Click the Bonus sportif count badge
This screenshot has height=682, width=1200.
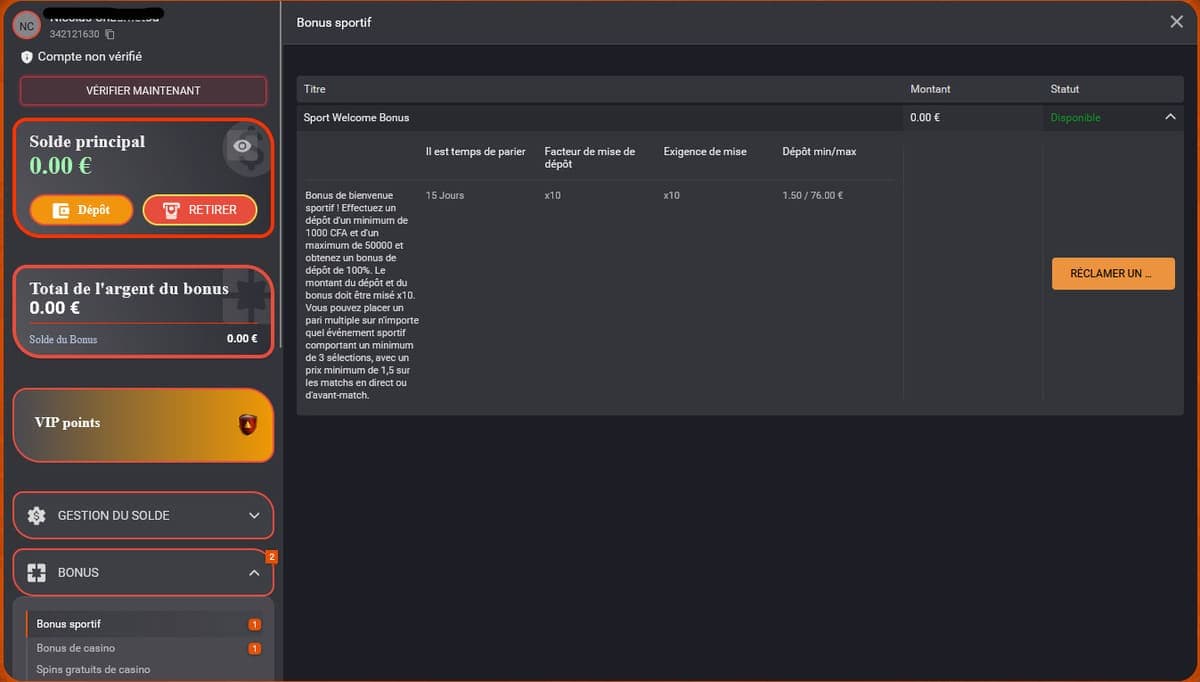pos(254,625)
